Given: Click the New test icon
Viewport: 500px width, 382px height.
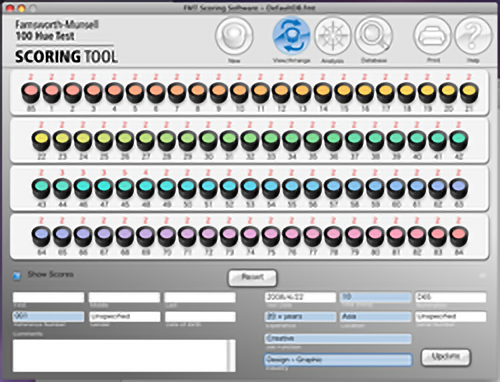Looking at the screenshot, I should (x=234, y=35).
